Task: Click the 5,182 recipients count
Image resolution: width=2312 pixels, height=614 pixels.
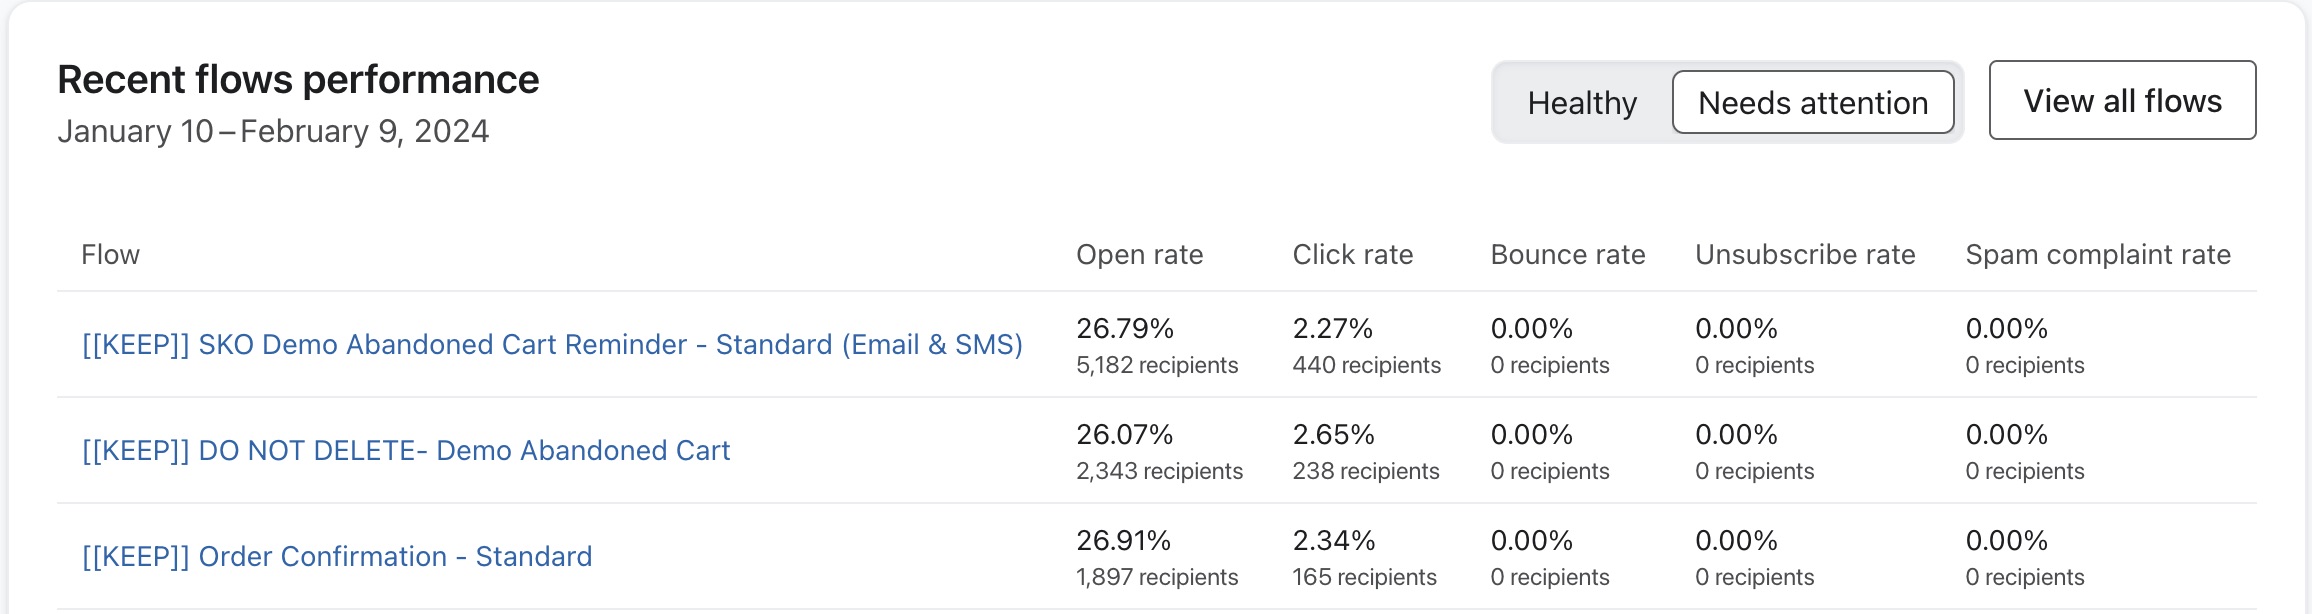Action: point(1158,365)
